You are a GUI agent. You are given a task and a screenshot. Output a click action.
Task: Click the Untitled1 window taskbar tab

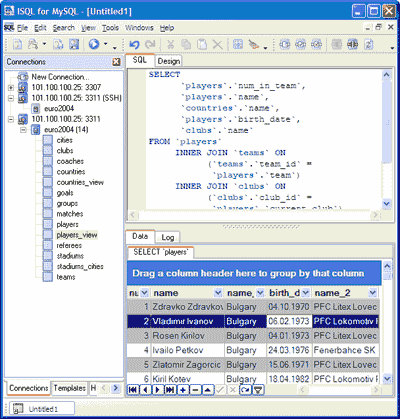(x=42, y=409)
